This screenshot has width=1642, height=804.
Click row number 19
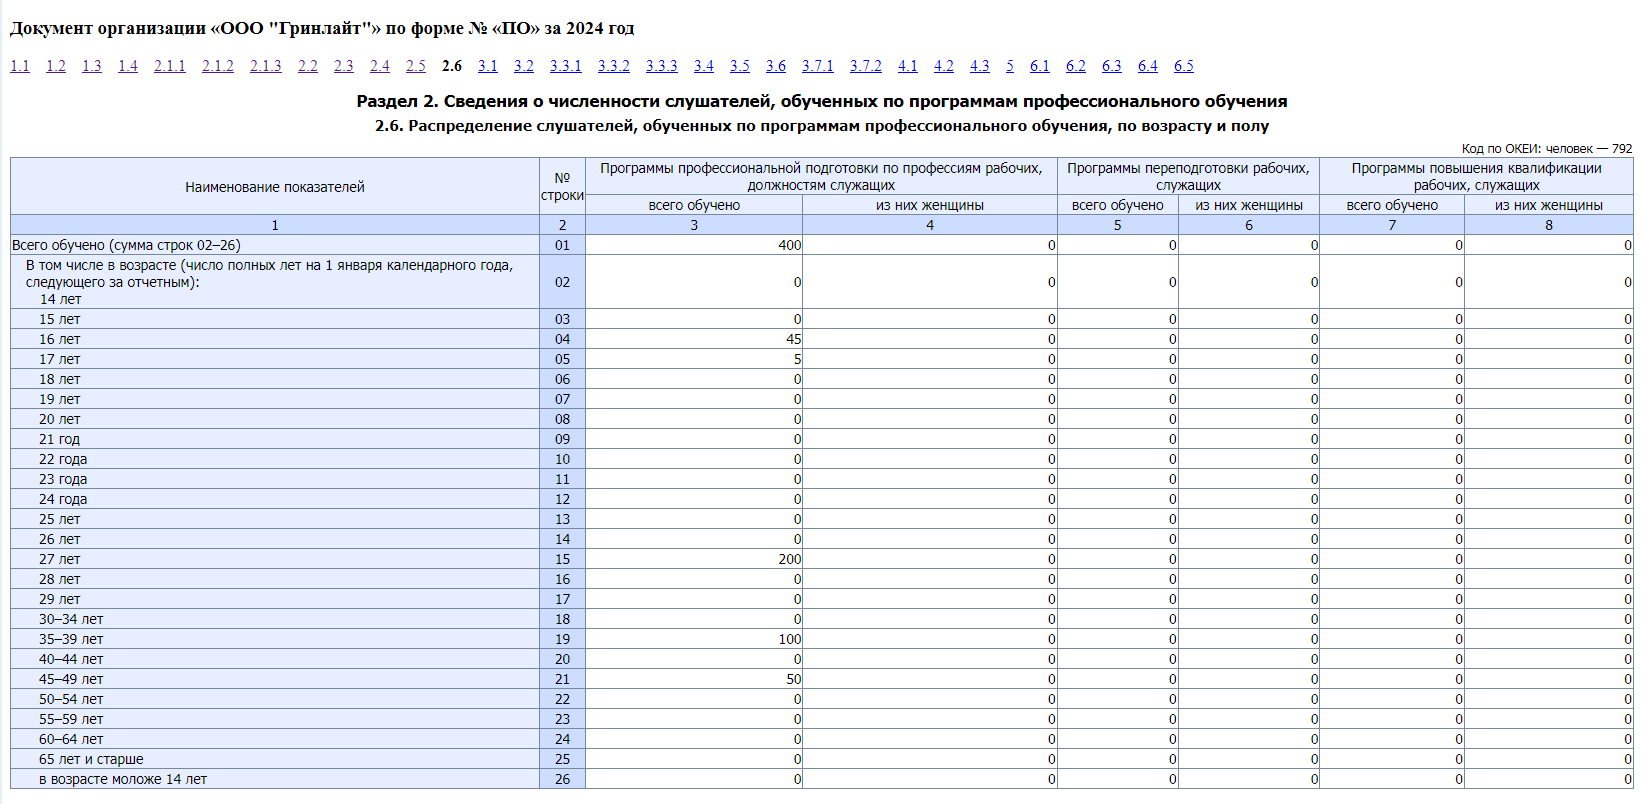pyautogui.click(x=562, y=639)
